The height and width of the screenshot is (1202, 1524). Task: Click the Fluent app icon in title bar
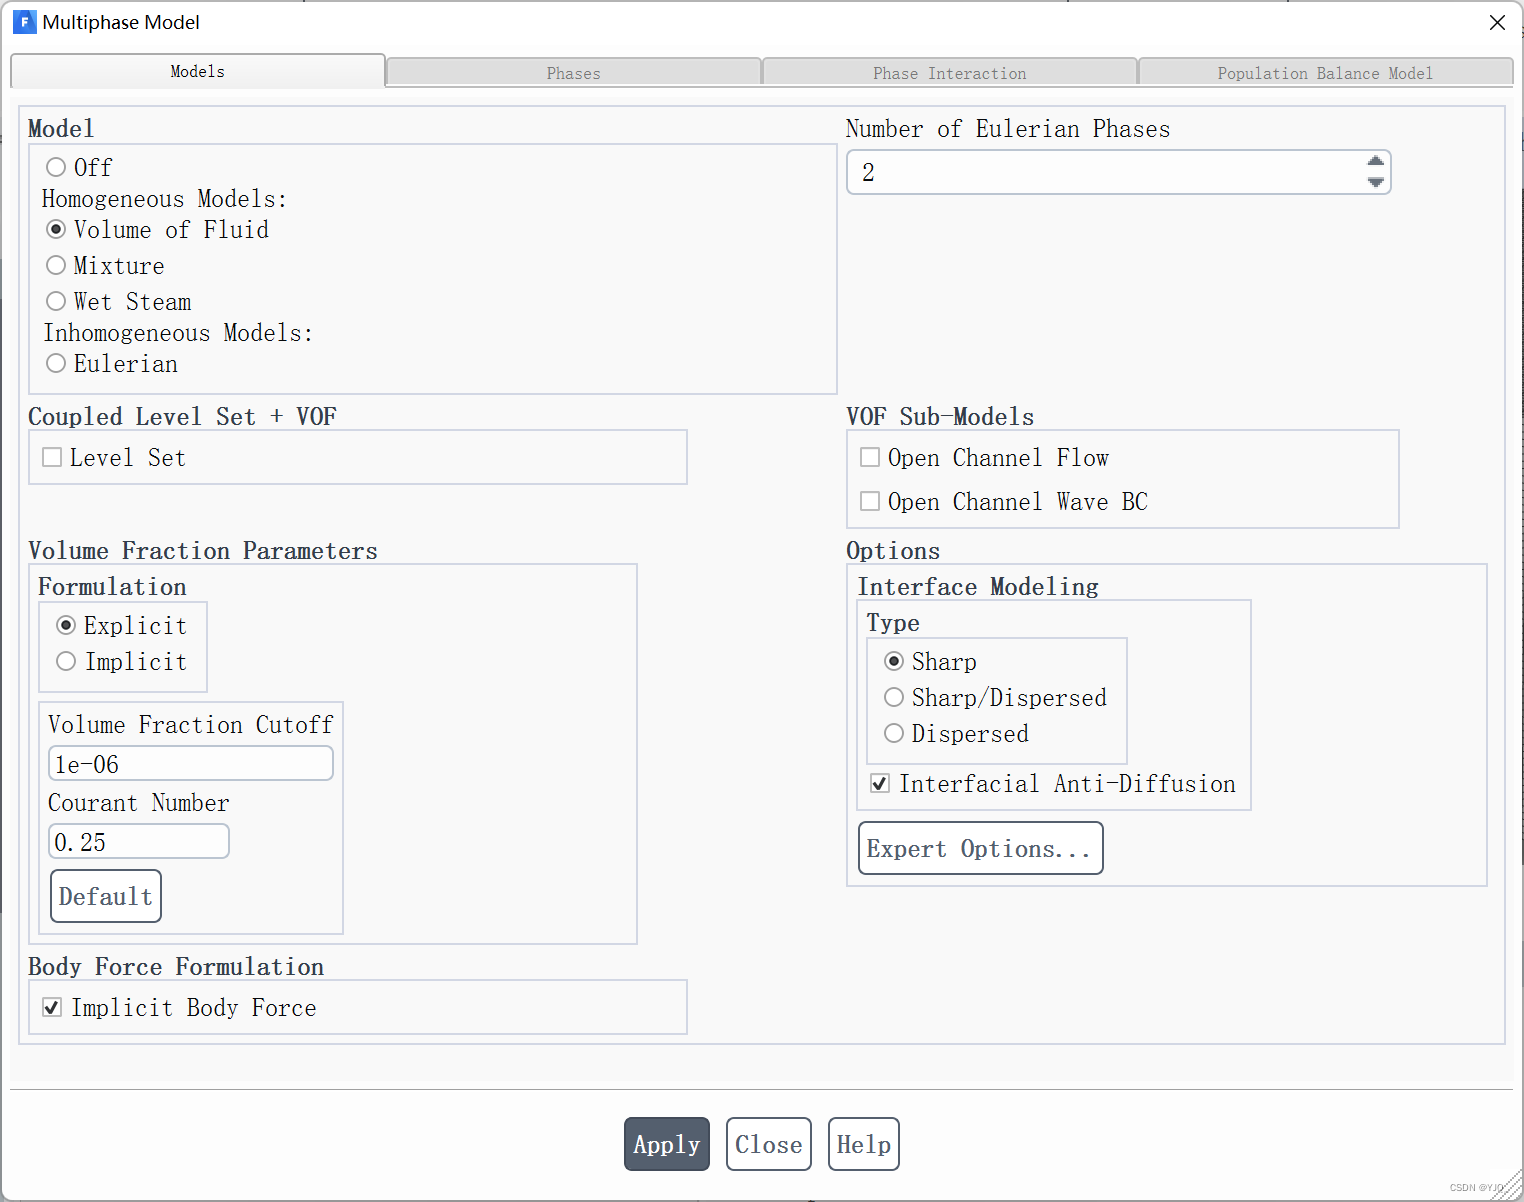coord(24,22)
